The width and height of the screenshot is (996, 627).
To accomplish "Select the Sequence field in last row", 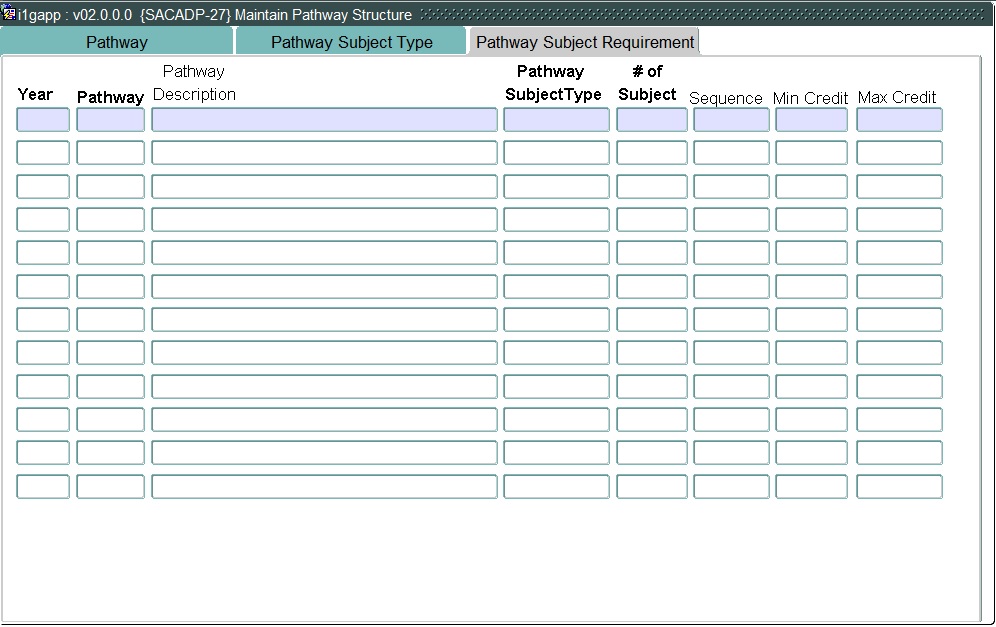I will click(x=731, y=487).
